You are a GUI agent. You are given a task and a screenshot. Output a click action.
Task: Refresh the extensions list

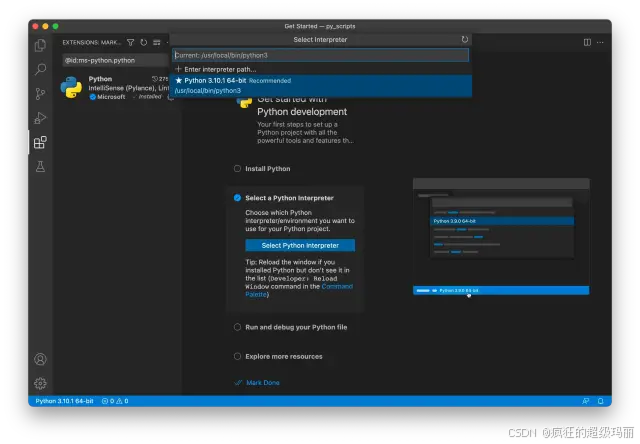click(144, 42)
